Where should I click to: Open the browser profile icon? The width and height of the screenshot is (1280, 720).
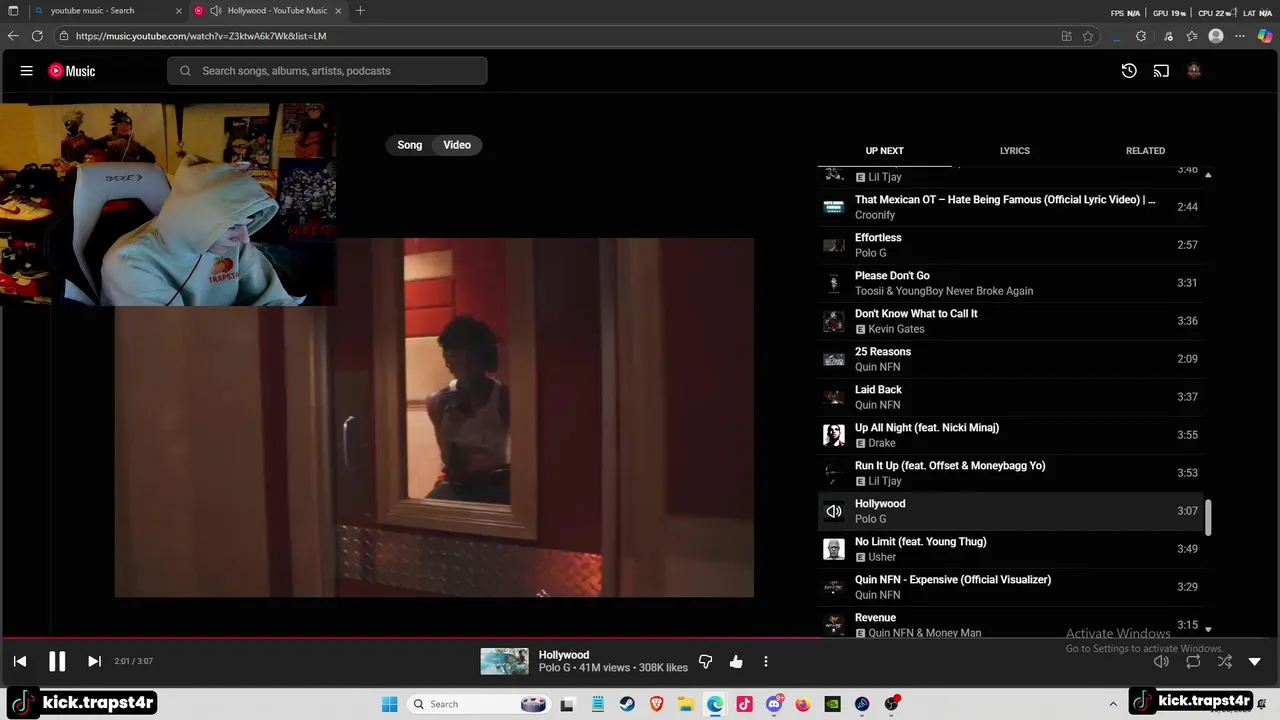(x=1216, y=36)
